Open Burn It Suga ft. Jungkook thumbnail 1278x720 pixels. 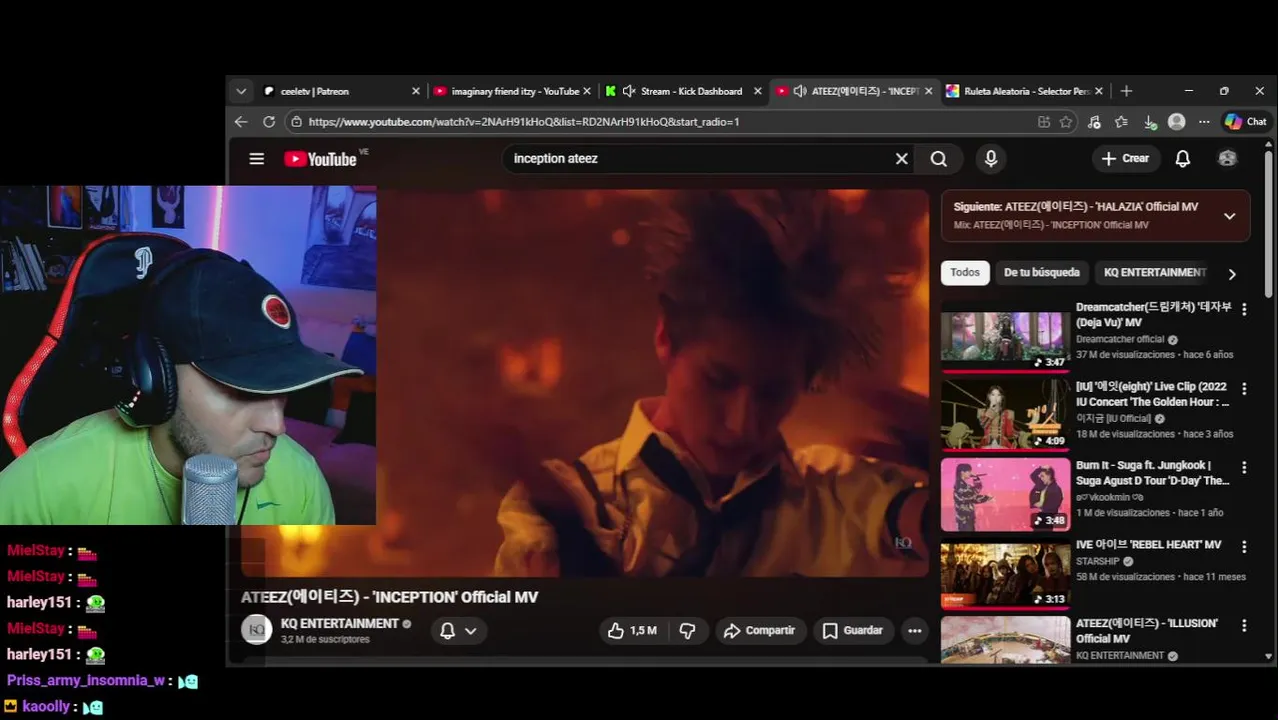pos(1005,495)
